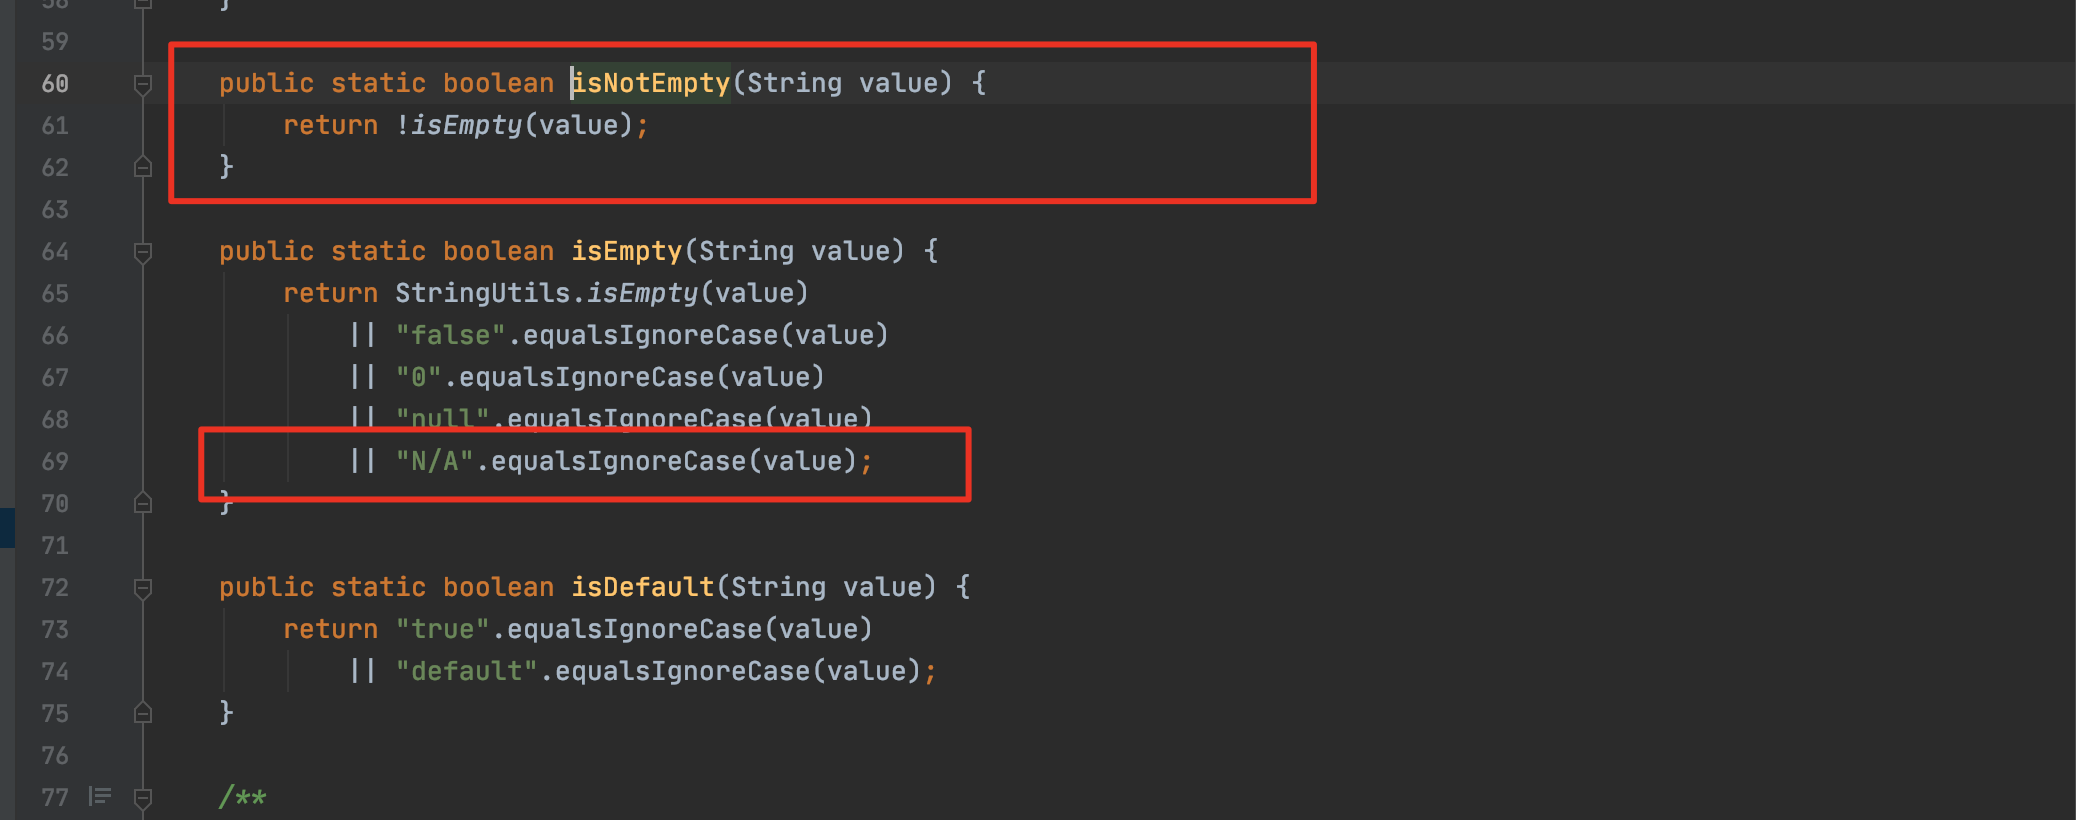Screen dimensions: 2076x820
Task: Click the fold end marker at line 70
Action: 143,503
